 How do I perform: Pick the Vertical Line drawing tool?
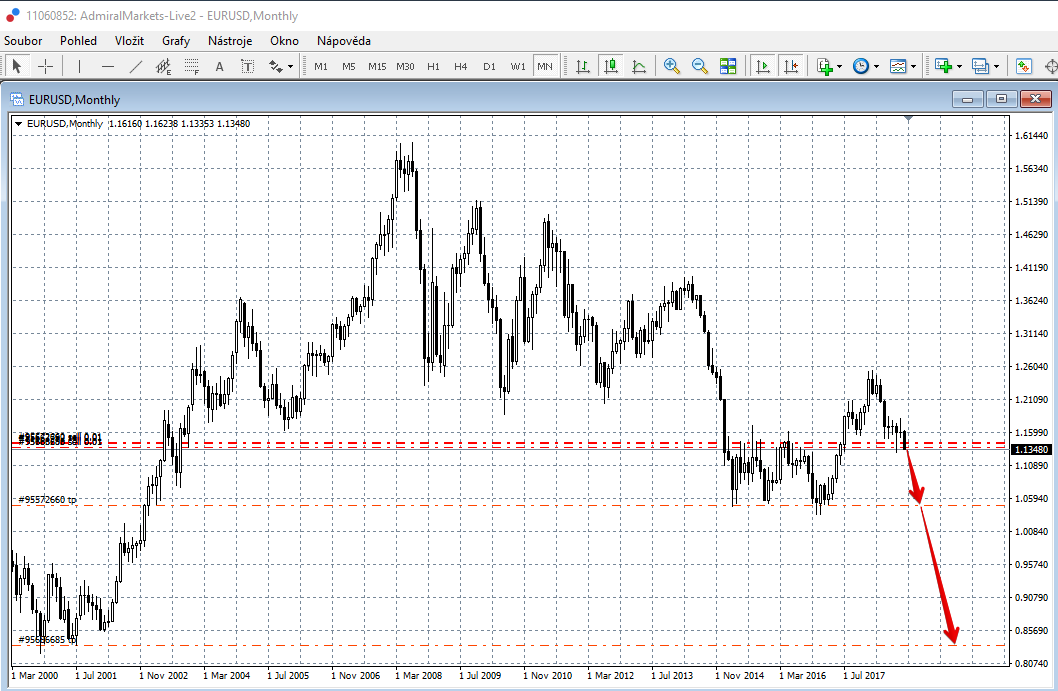point(79,66)
